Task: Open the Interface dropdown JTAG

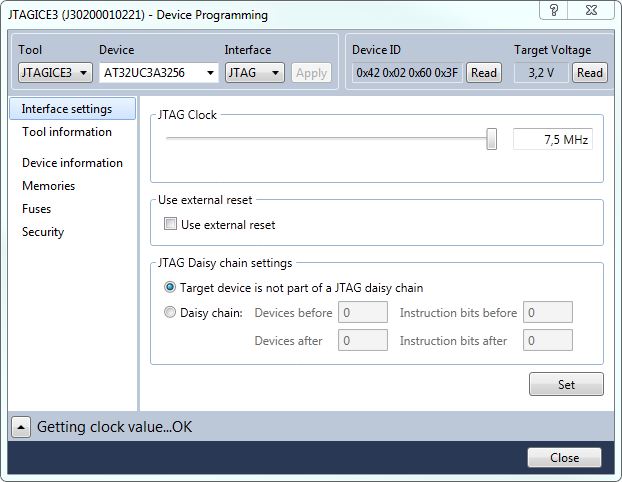Action: [x=254, y=72]
